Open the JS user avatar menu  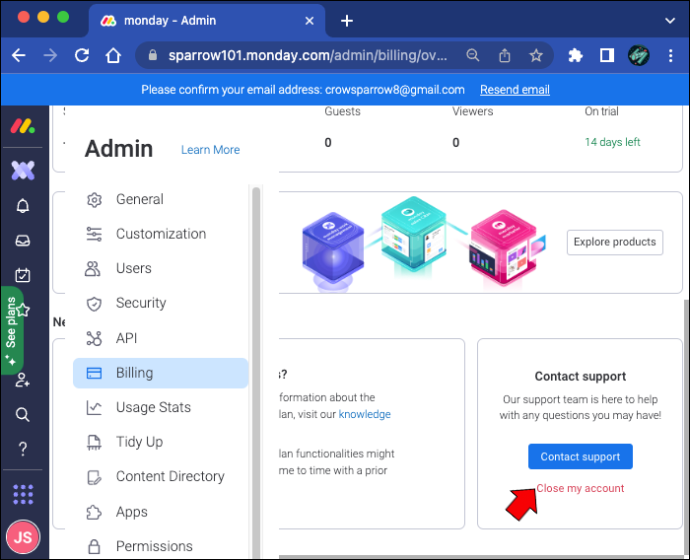[23, 537]
